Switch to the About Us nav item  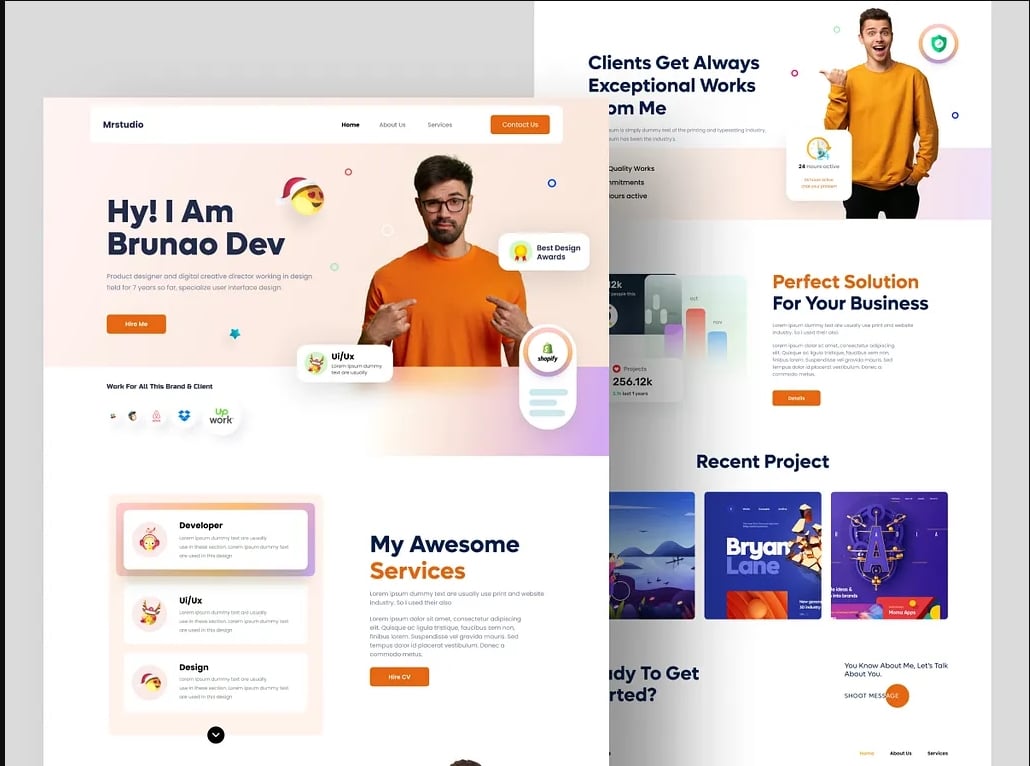click(392, 125)
